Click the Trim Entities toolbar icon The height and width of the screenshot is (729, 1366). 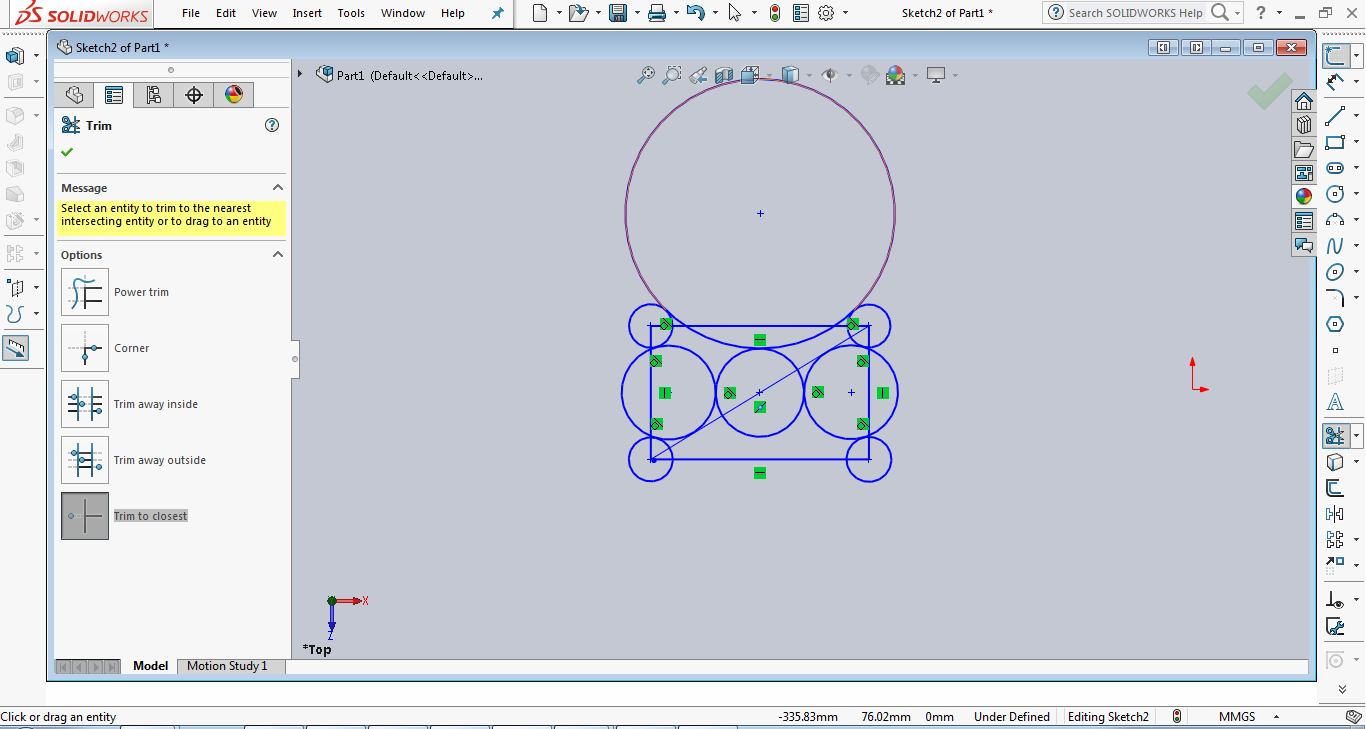[x=1335, y=436]
